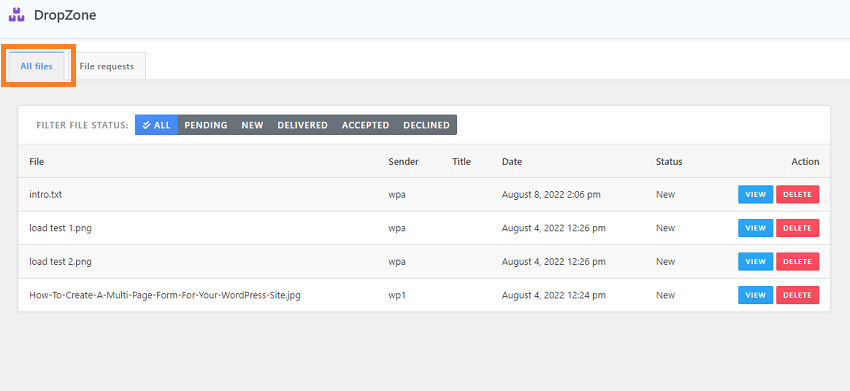The height and width of the screenshot is (391, 850).
Task: Filter files by Declined status
Action: click(x=426, y=125)
